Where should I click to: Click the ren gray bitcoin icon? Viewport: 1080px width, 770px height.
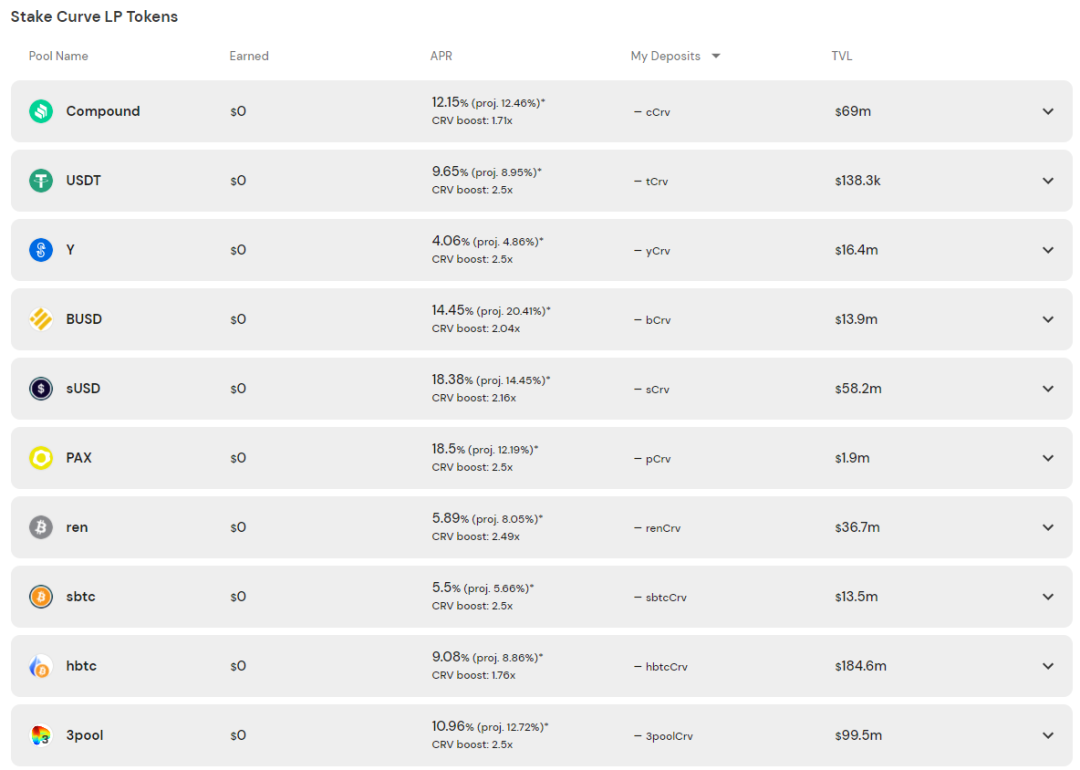tap(41, 527)
